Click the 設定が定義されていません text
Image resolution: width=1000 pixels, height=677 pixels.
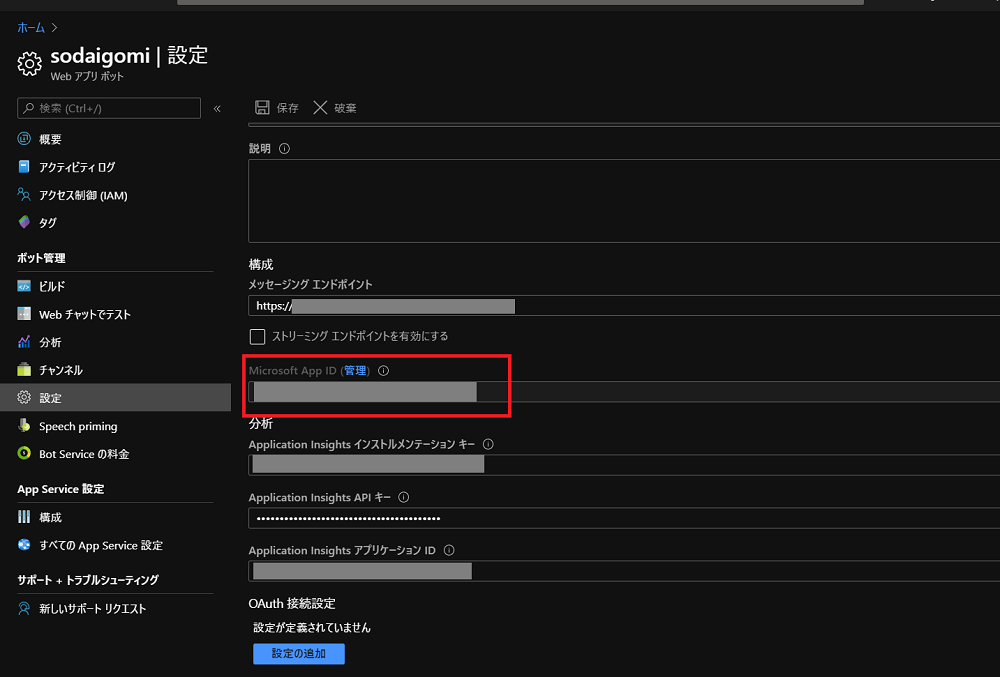312,627
